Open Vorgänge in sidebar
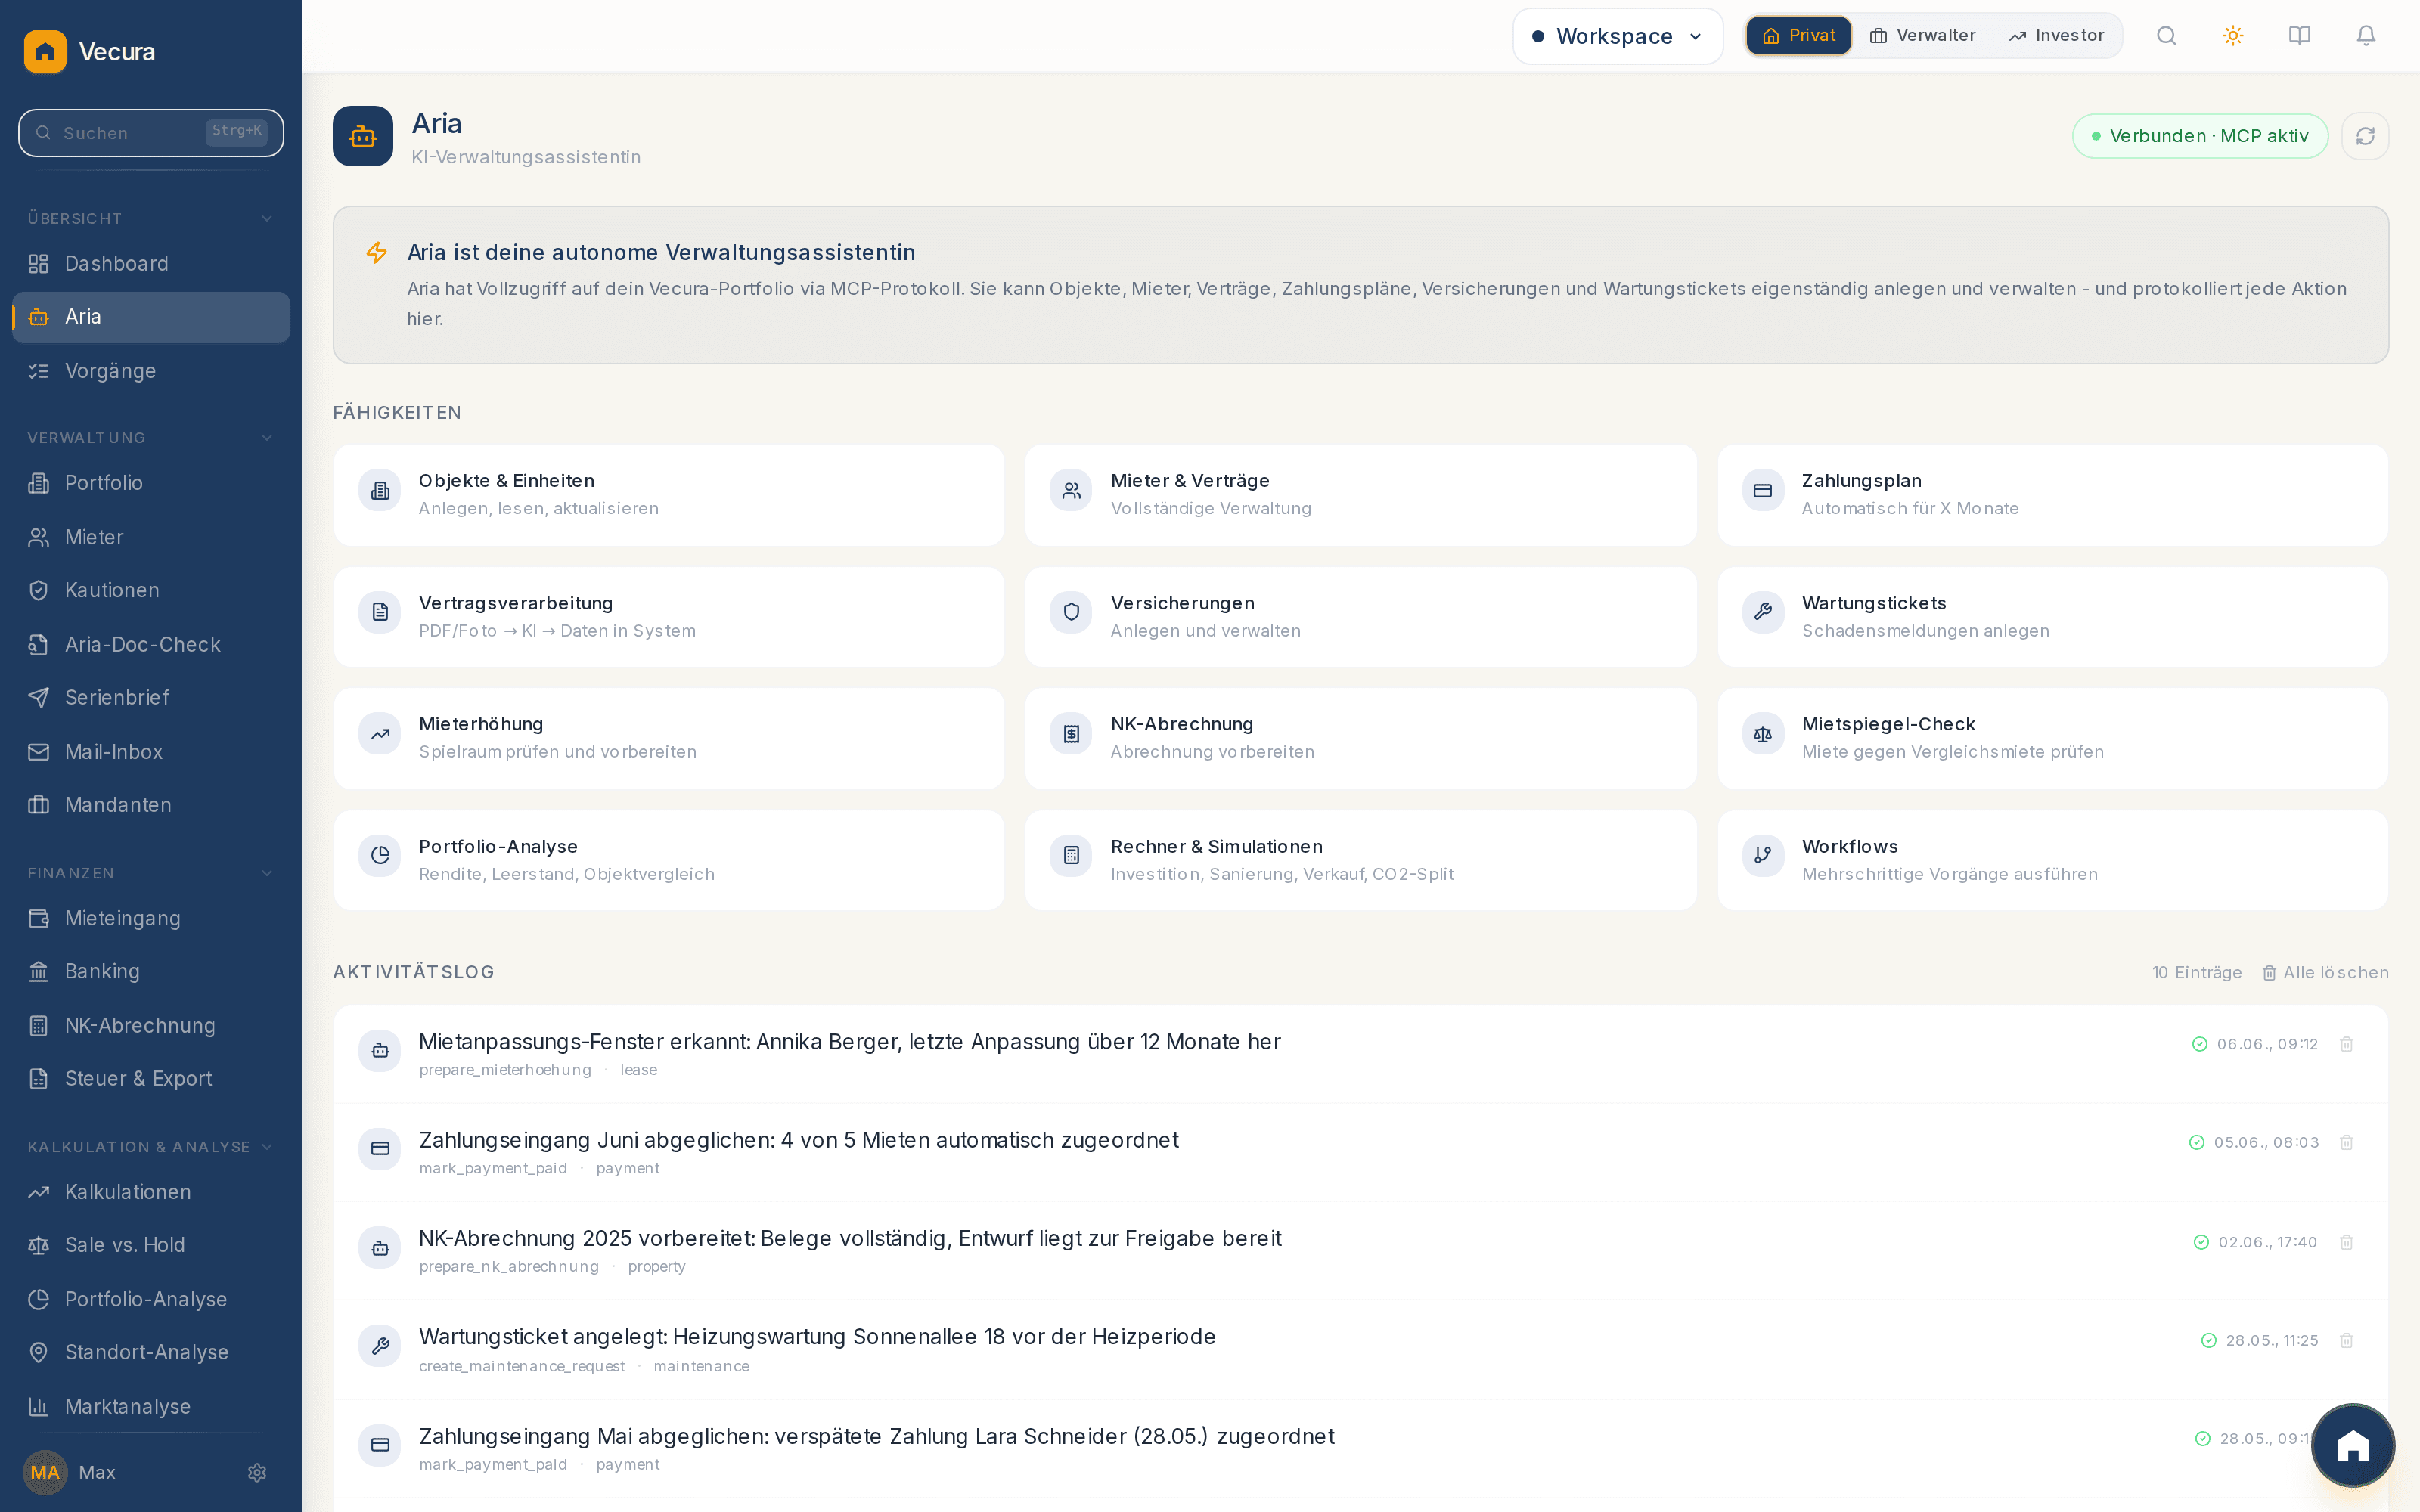The height and width of the screenshot is (1512, 2420). (x=151, y=371)
